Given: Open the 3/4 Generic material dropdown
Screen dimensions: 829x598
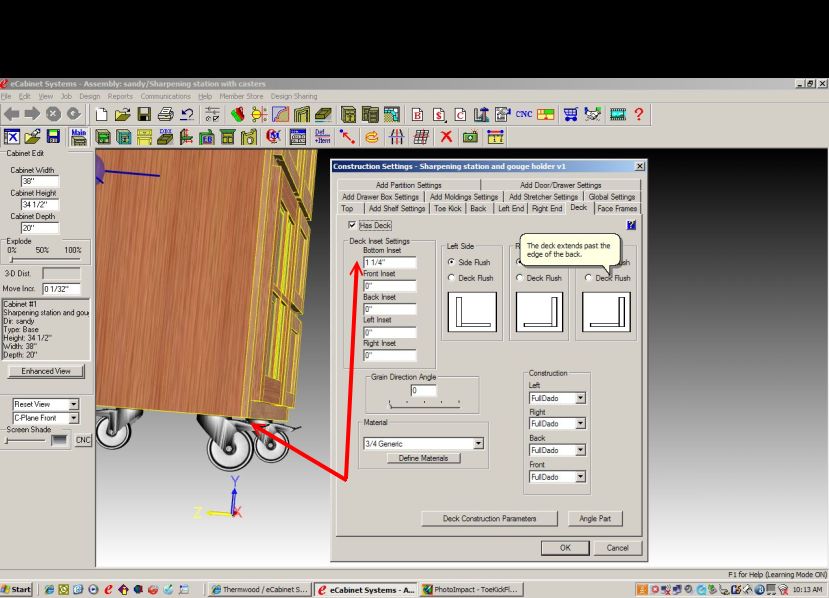Looking at the screenshot, I should pyautogui.click(x=478, y=444).
